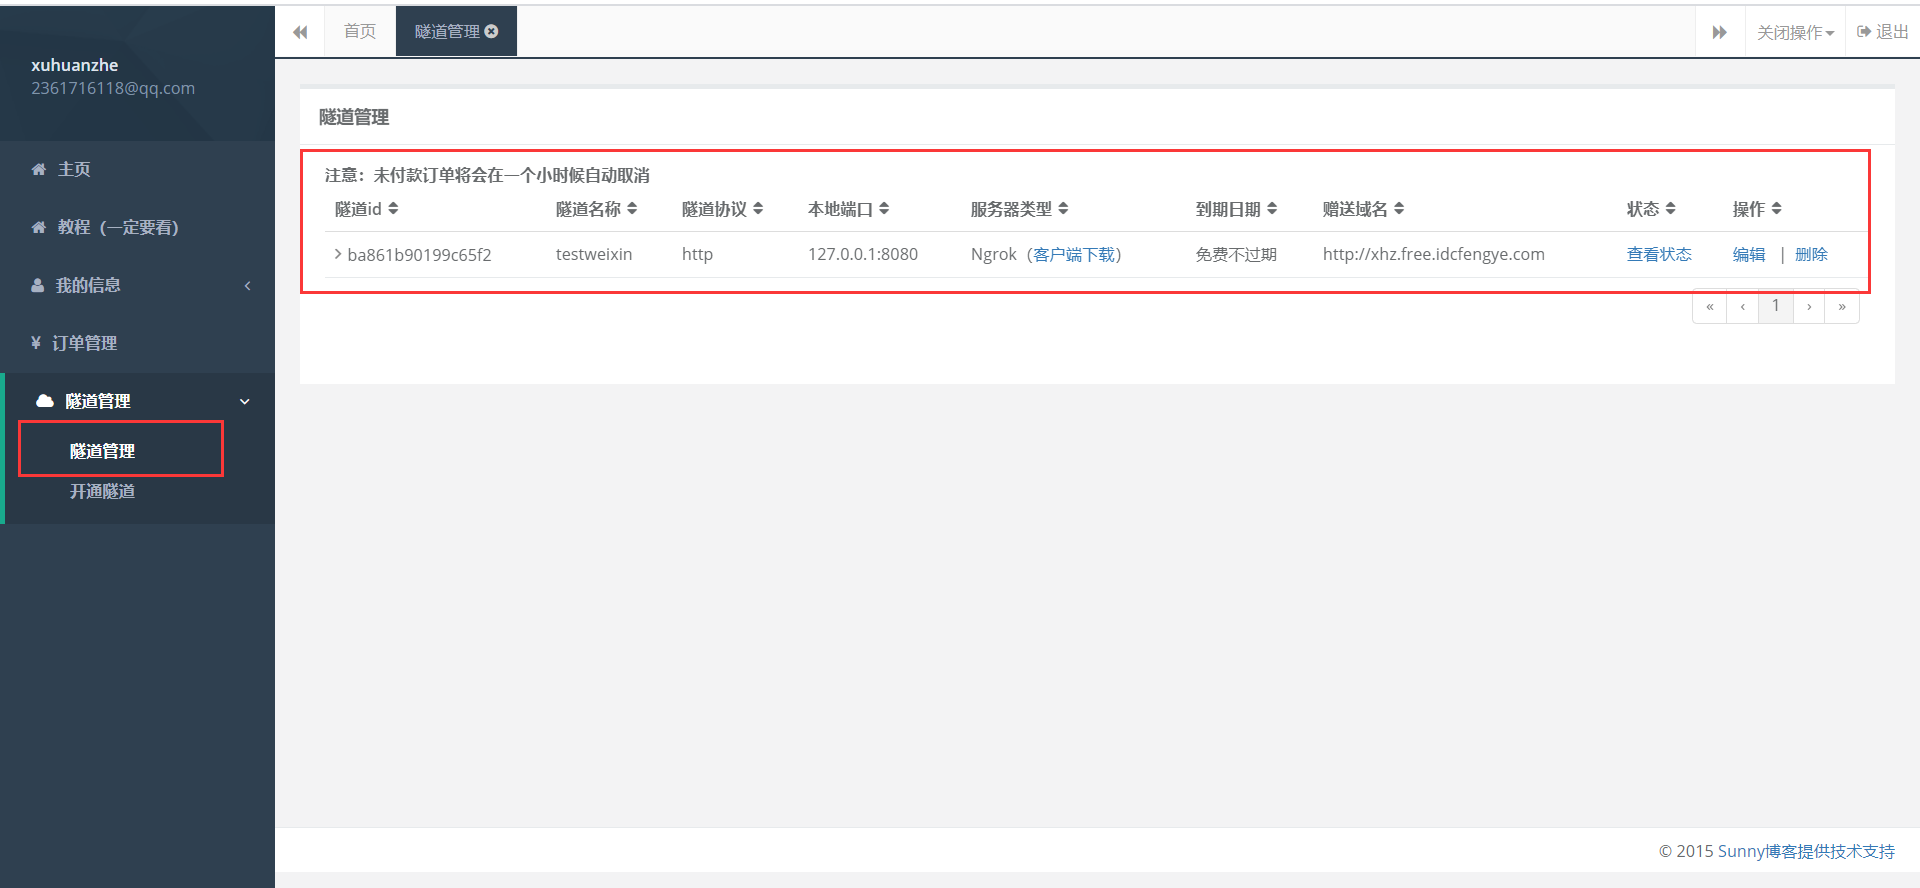1920x888 pixels.
Task: Sort by the 到期日期 column arrow
Action: [x=1272, y=208]
